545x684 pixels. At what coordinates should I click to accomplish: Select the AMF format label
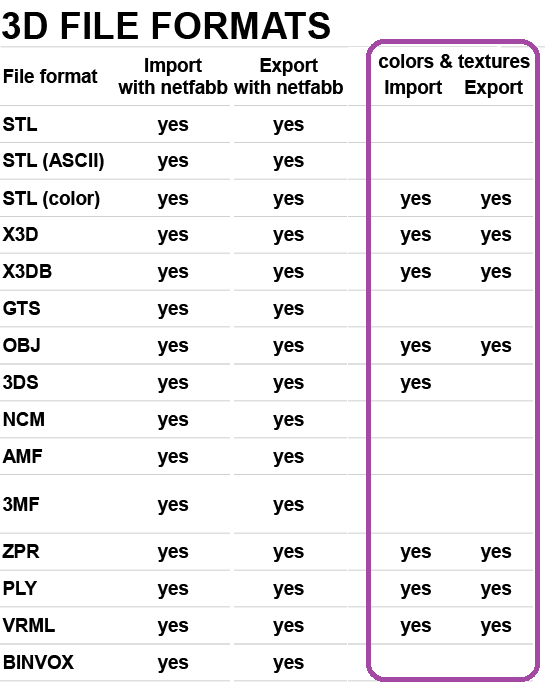click(22, 457)
